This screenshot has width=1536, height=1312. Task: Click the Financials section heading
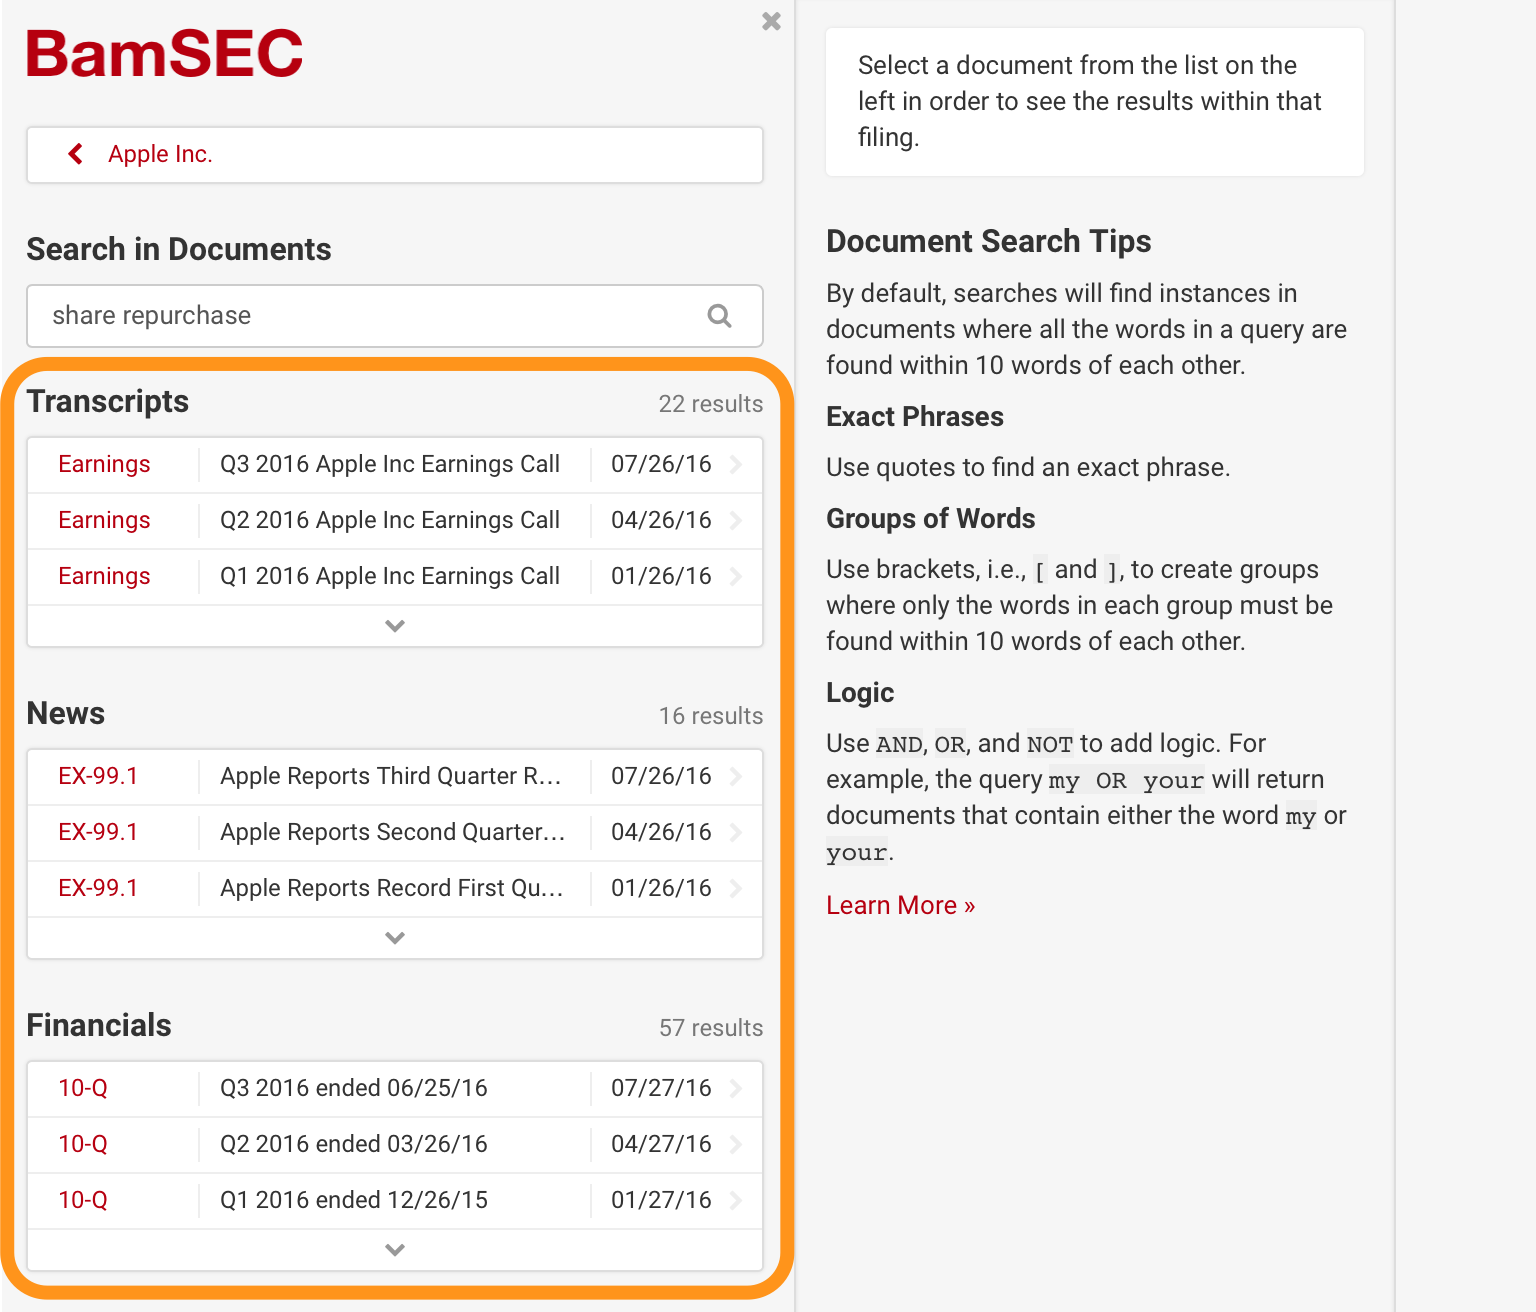99,1026
